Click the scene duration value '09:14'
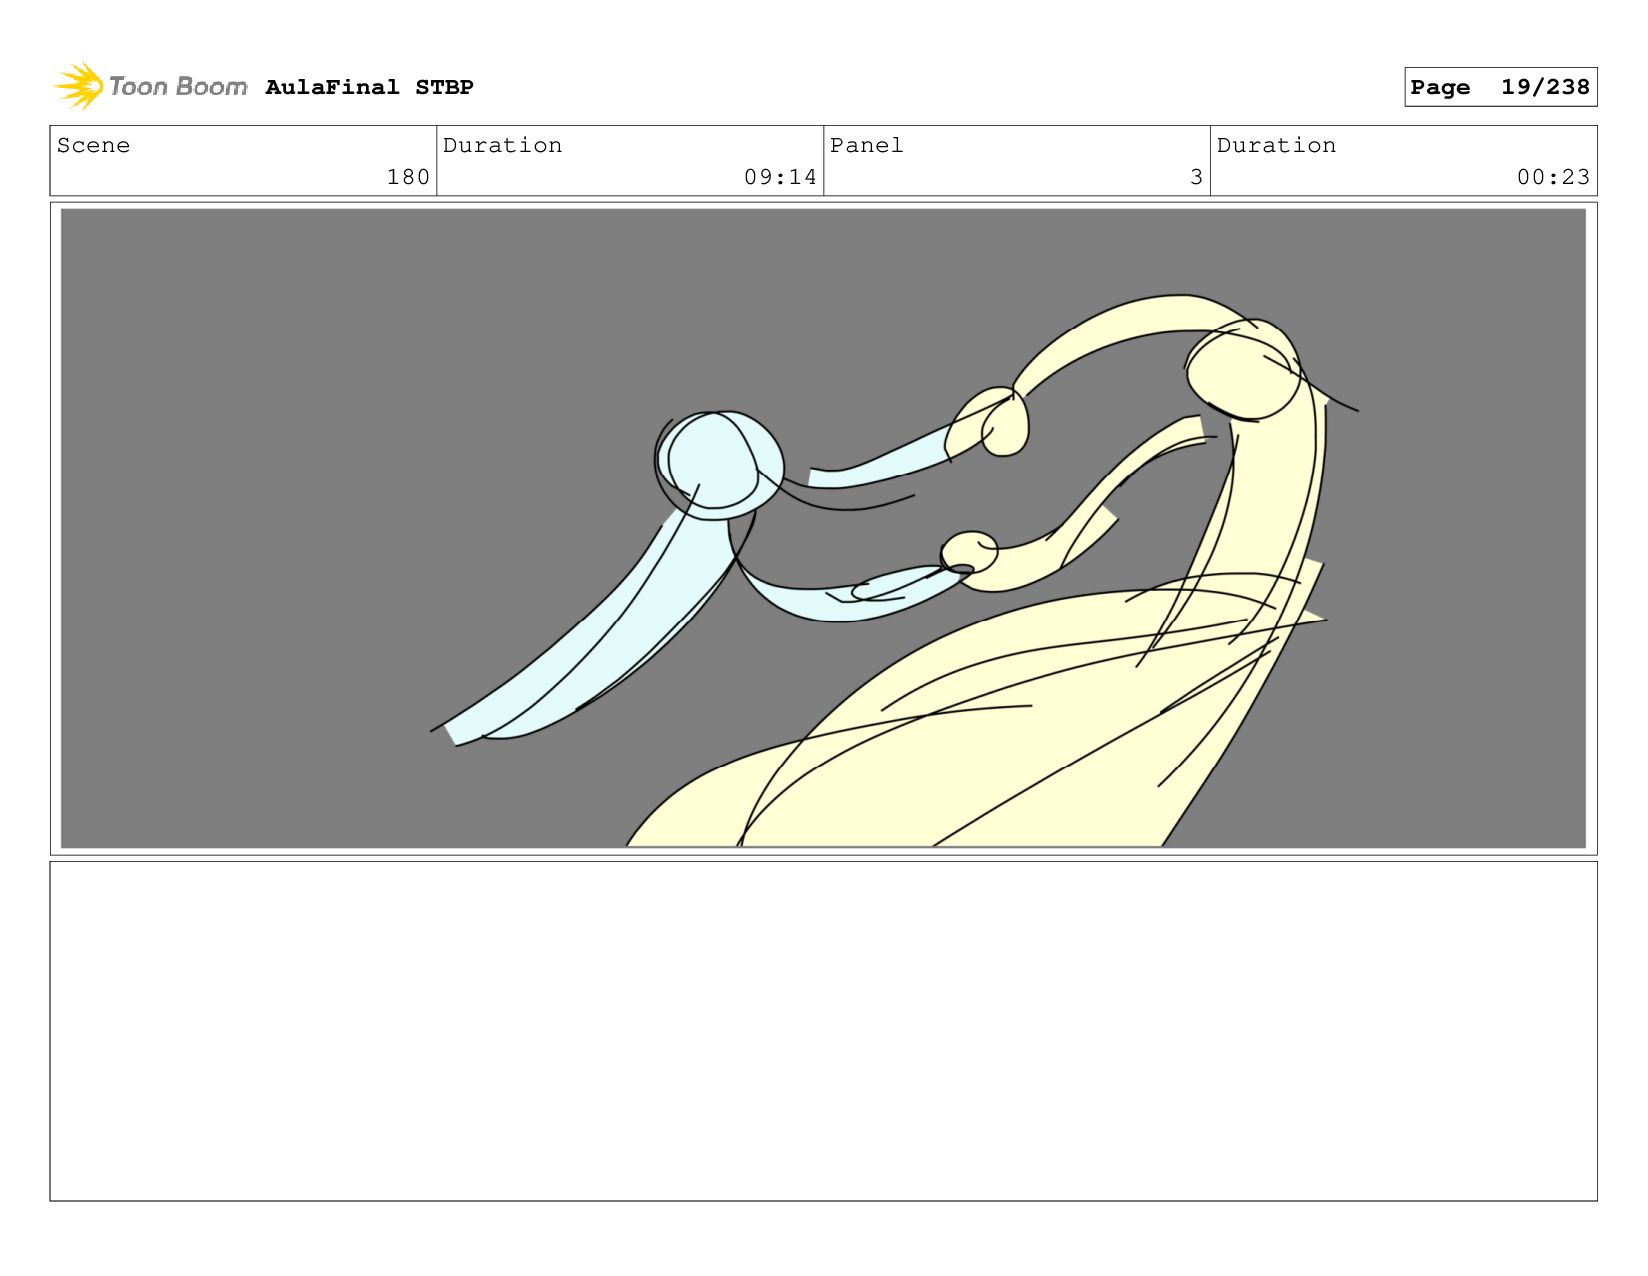1648x1276 pixels. coord(780,177)
